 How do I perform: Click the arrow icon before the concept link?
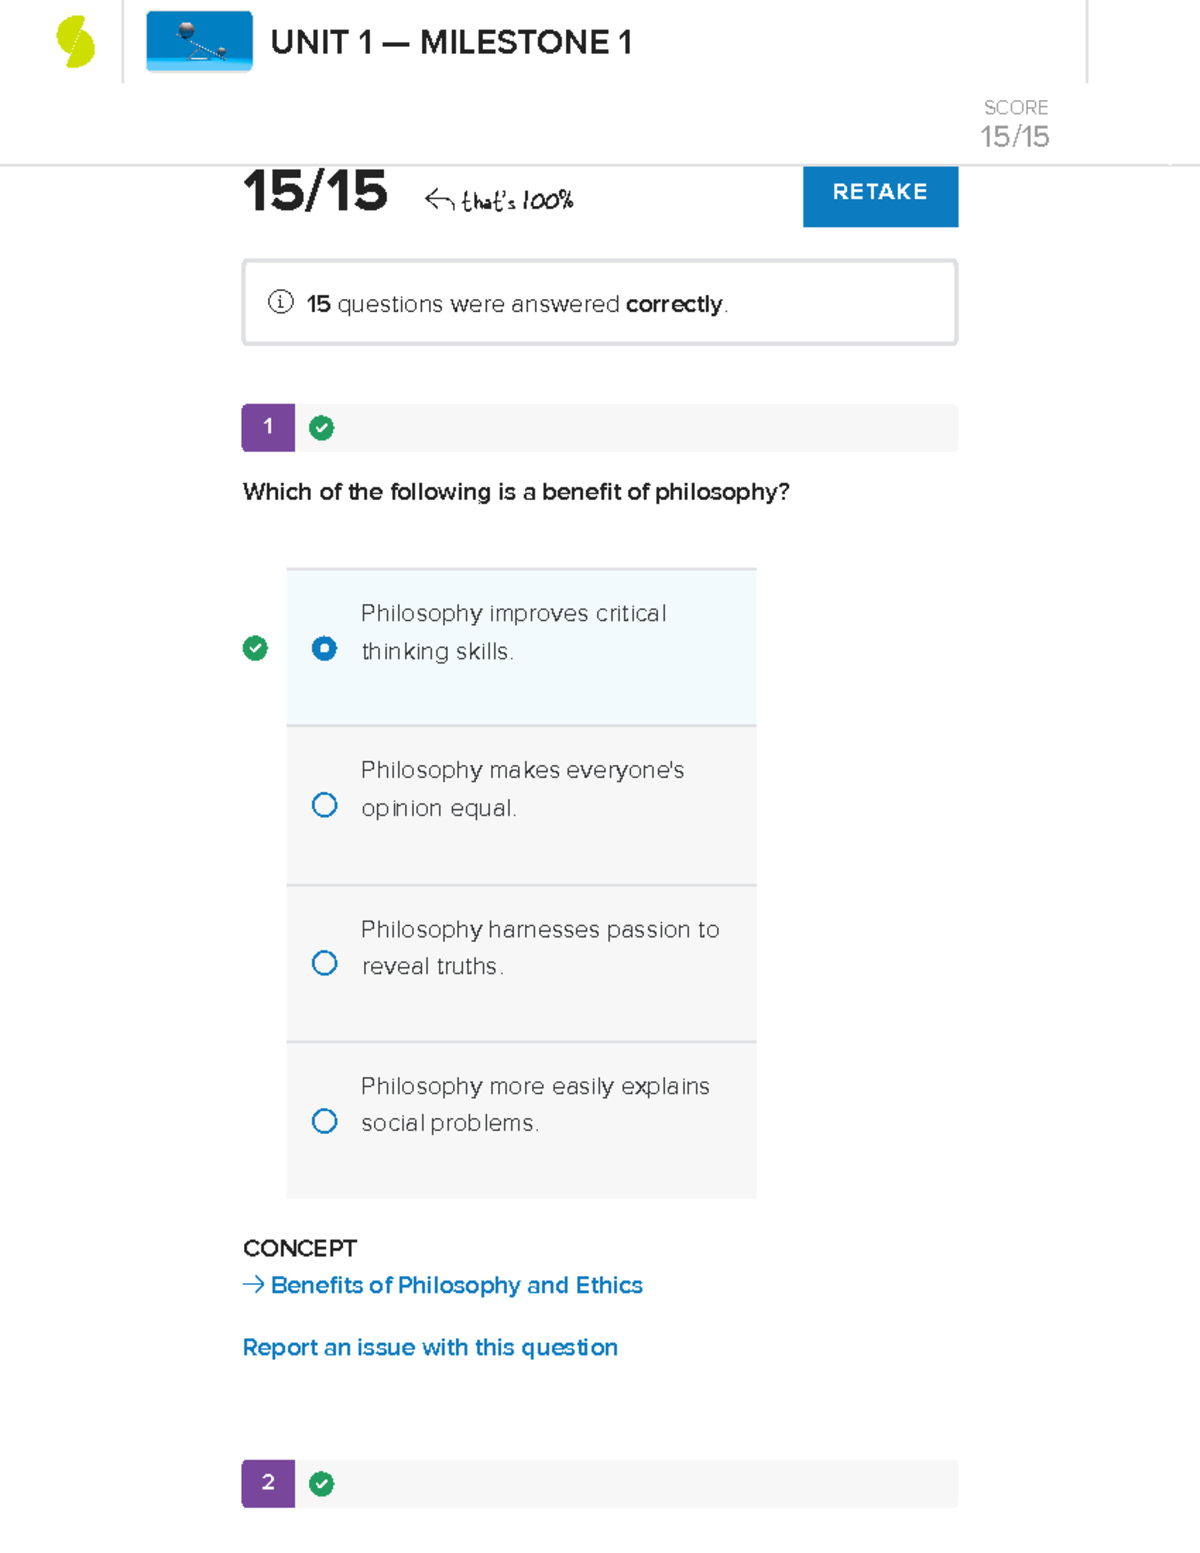tap(253, 1284)
